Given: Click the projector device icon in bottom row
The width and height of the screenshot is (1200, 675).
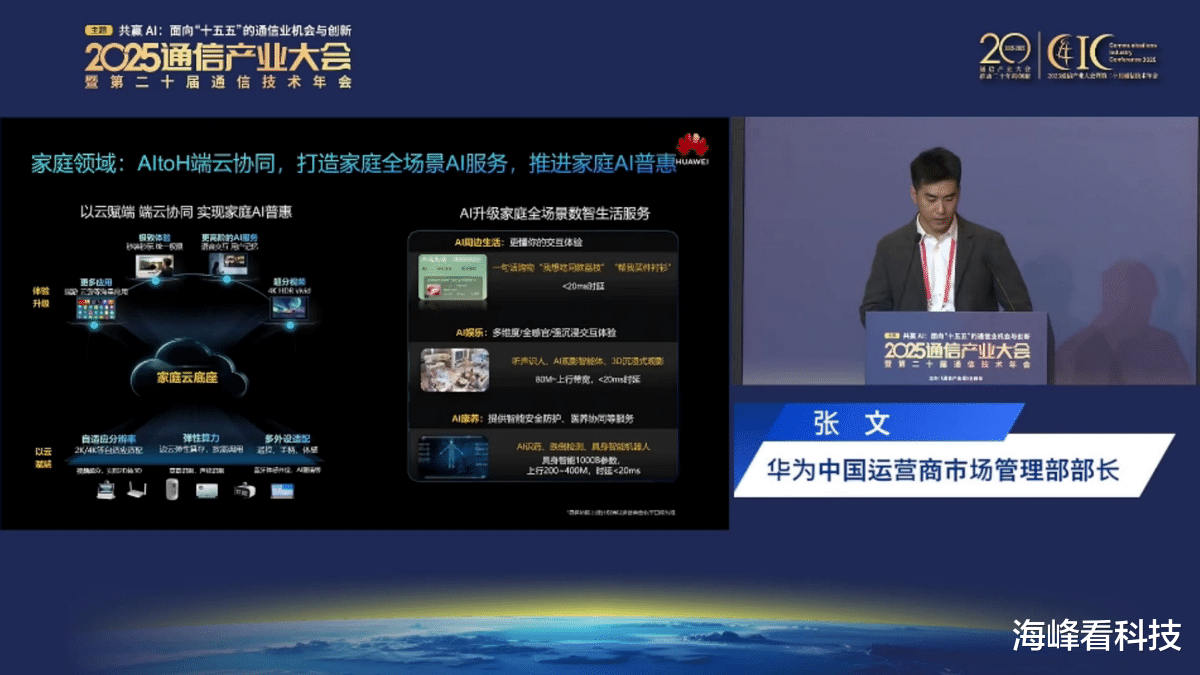Looking at the screenshot, I should [x=208, y=490].
